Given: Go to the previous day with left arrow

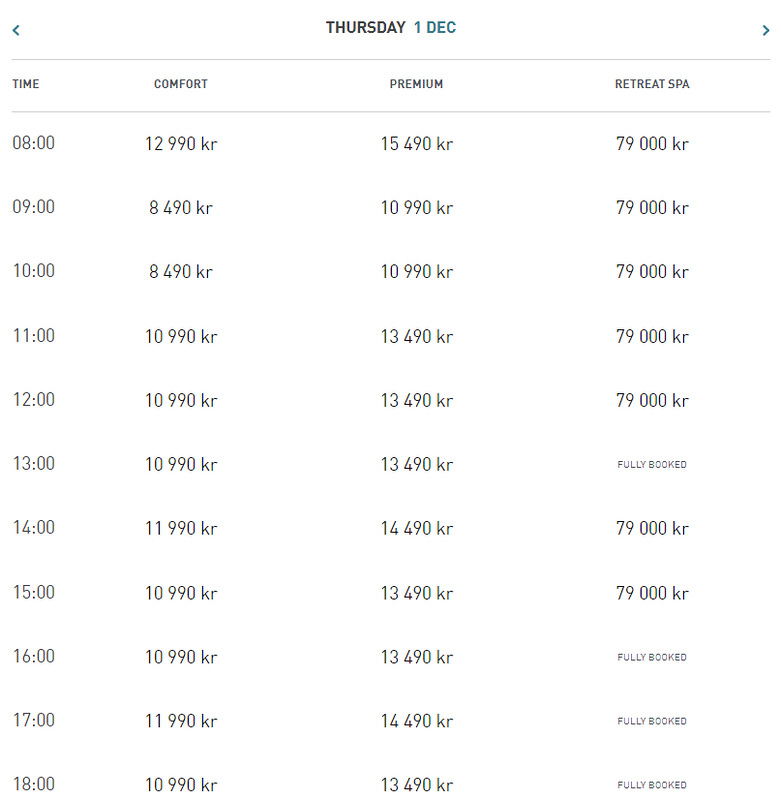Looking at the screenshot, I should [16, 30].
